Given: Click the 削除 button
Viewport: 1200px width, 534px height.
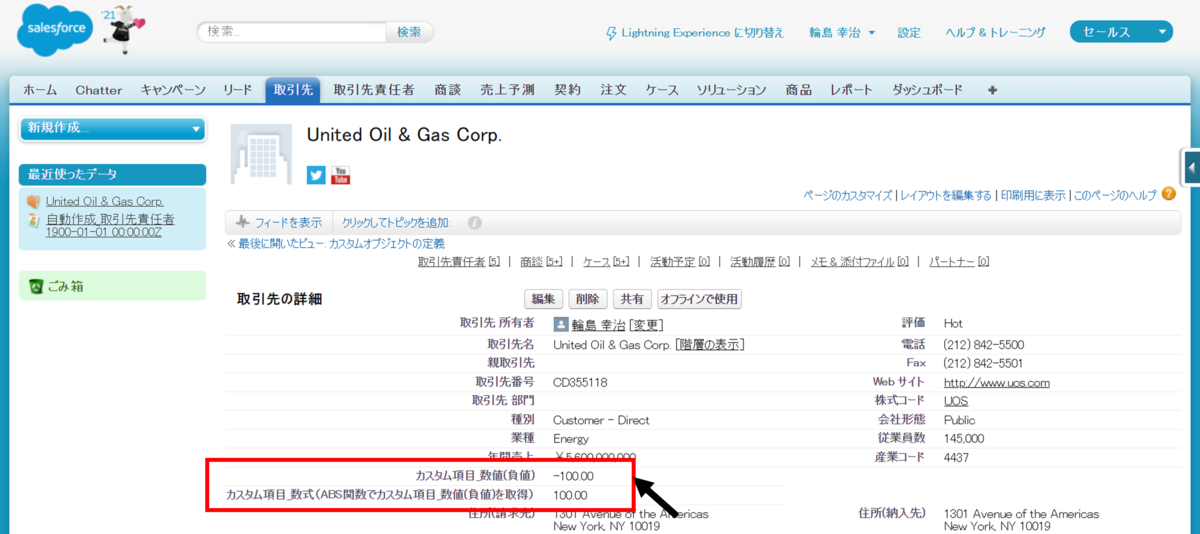Looking at the screenshot, I should pos(587,299).
